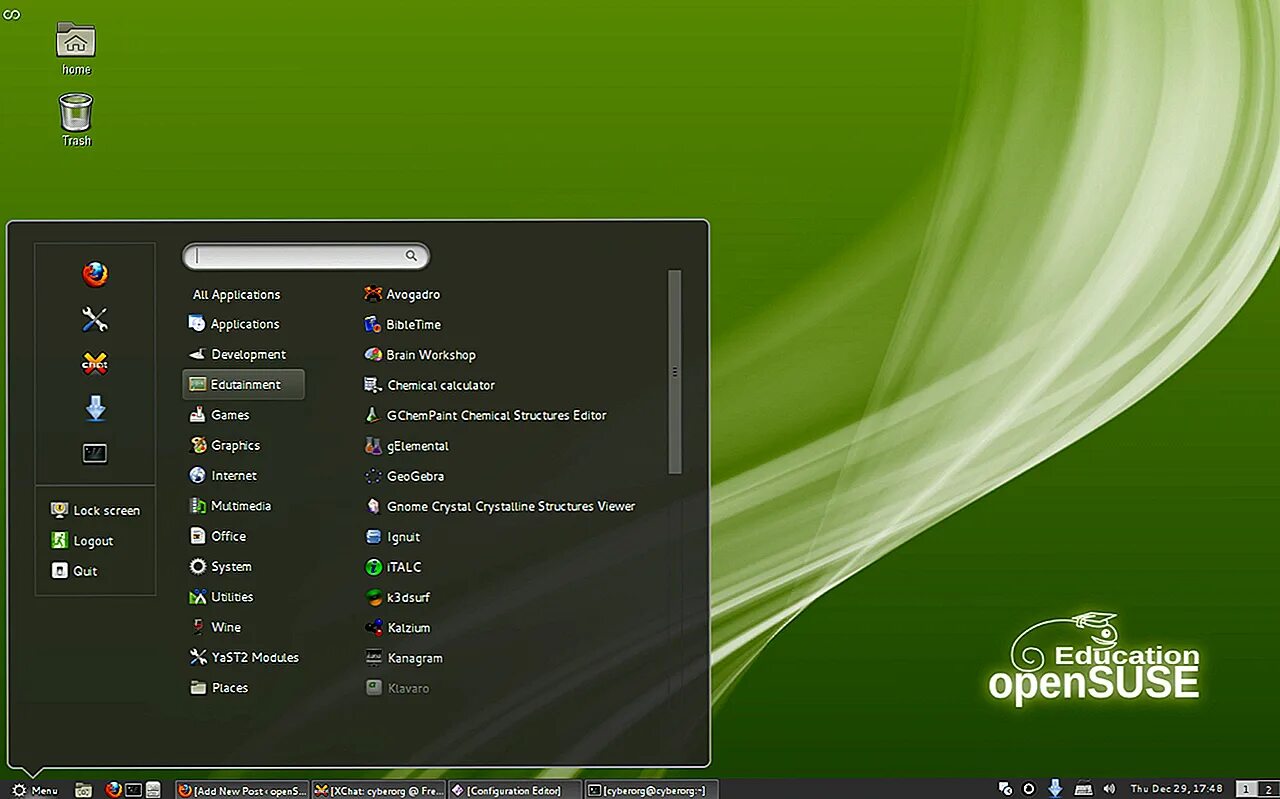
Task: Switch to Add New Post Firefox window
Action: (x=241, y=790)
